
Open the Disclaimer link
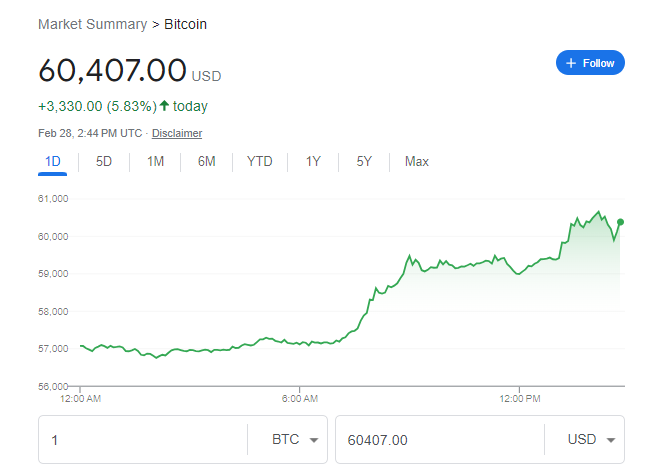[177, 133]
